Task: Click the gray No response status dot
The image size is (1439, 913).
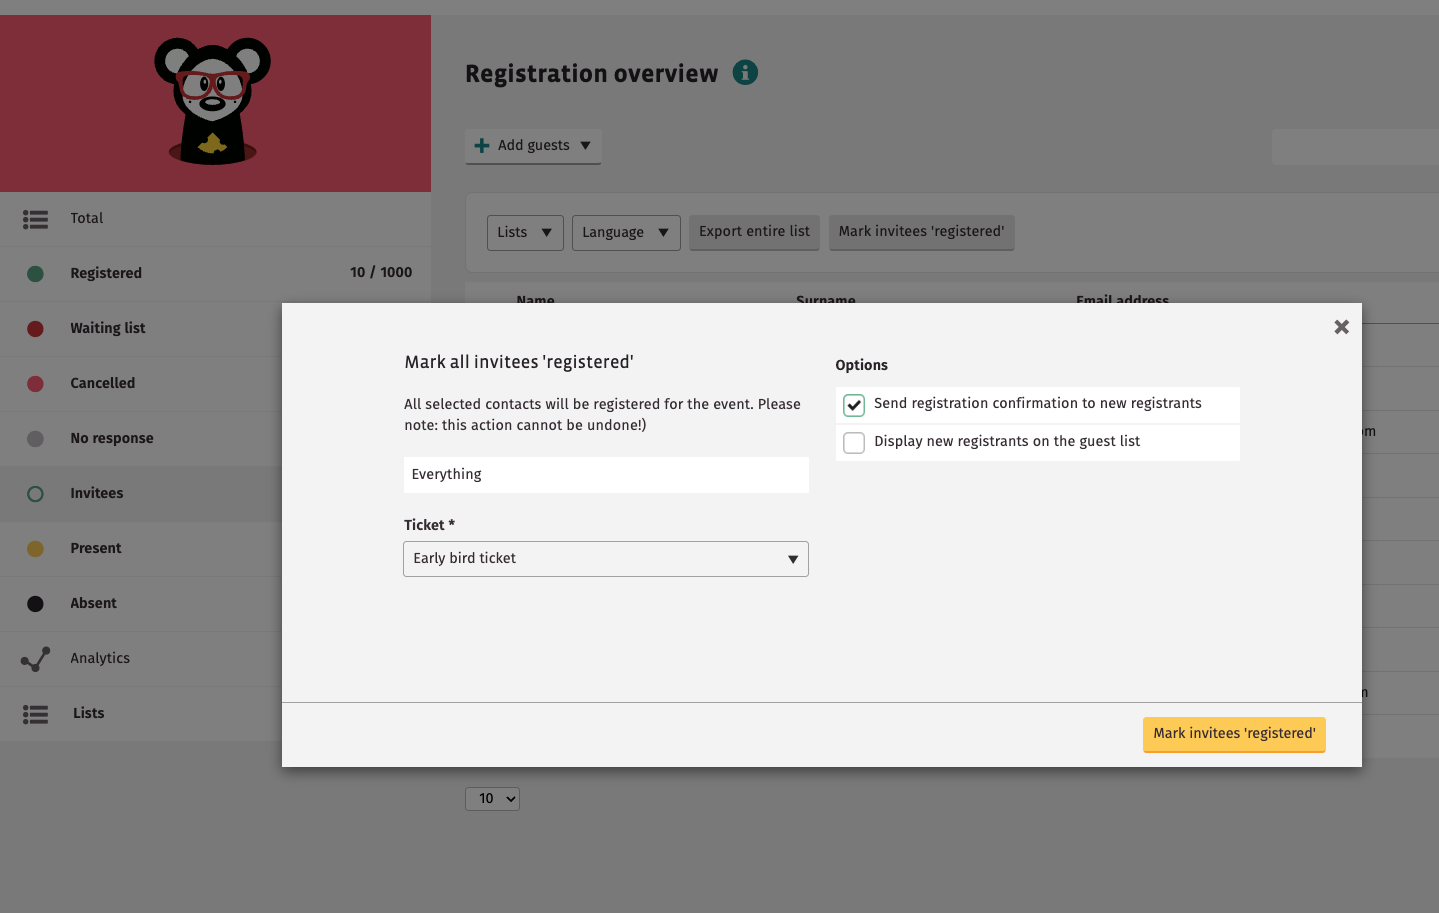Action: pos(35,438)
